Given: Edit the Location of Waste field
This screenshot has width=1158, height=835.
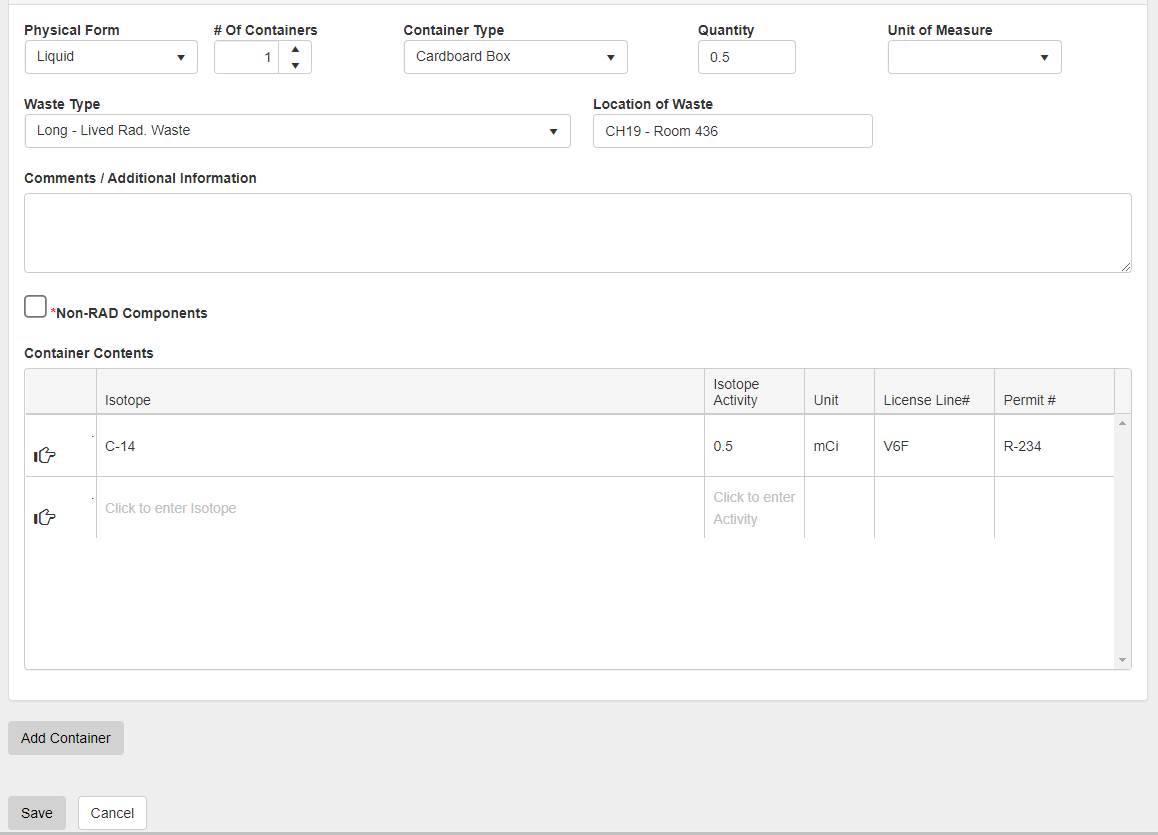Looking at the screenshot, I should pyautogui.click(x=732, y=131).
